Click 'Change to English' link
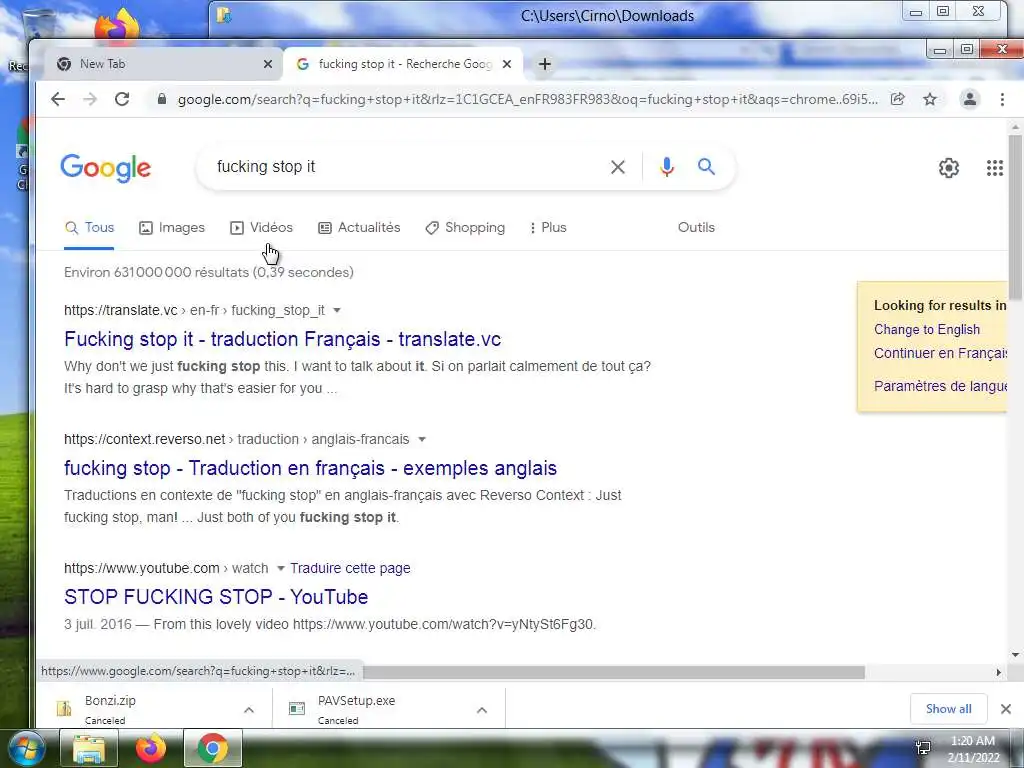Screen dimensions: 1024x768 pyautogui.click(x=927, y=329)
